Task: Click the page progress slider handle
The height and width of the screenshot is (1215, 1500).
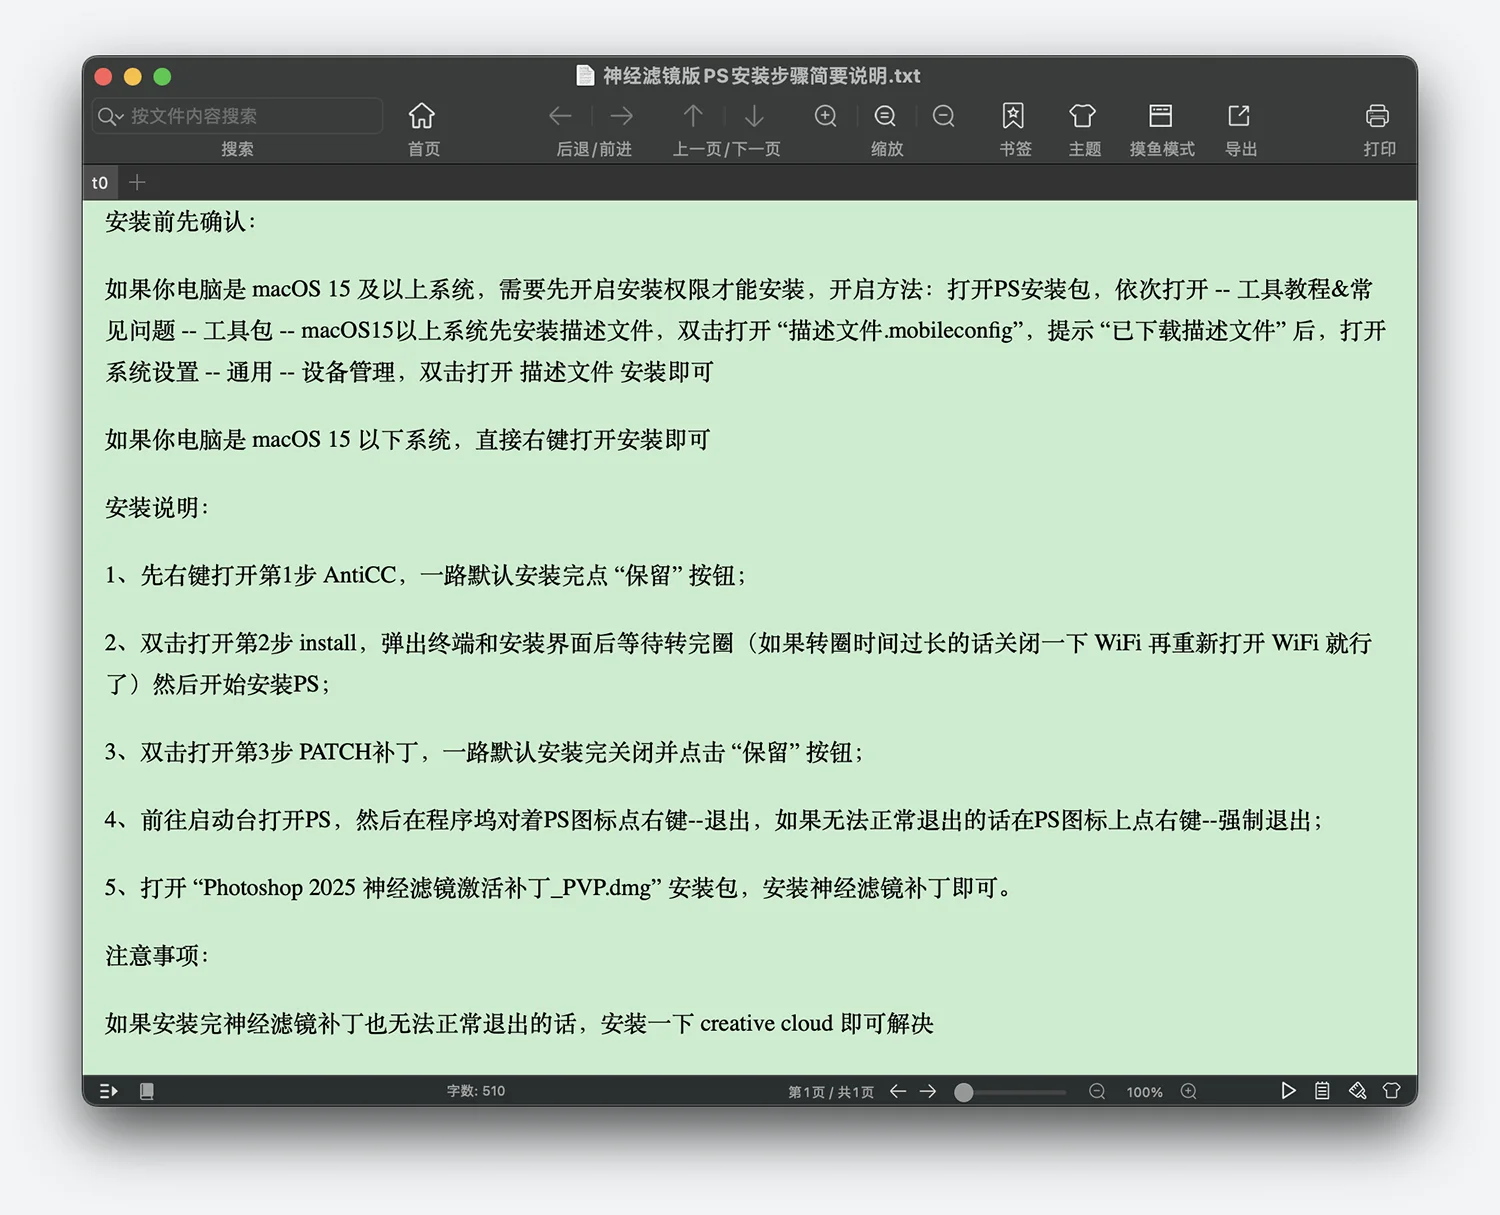Action: point(964,1092)
